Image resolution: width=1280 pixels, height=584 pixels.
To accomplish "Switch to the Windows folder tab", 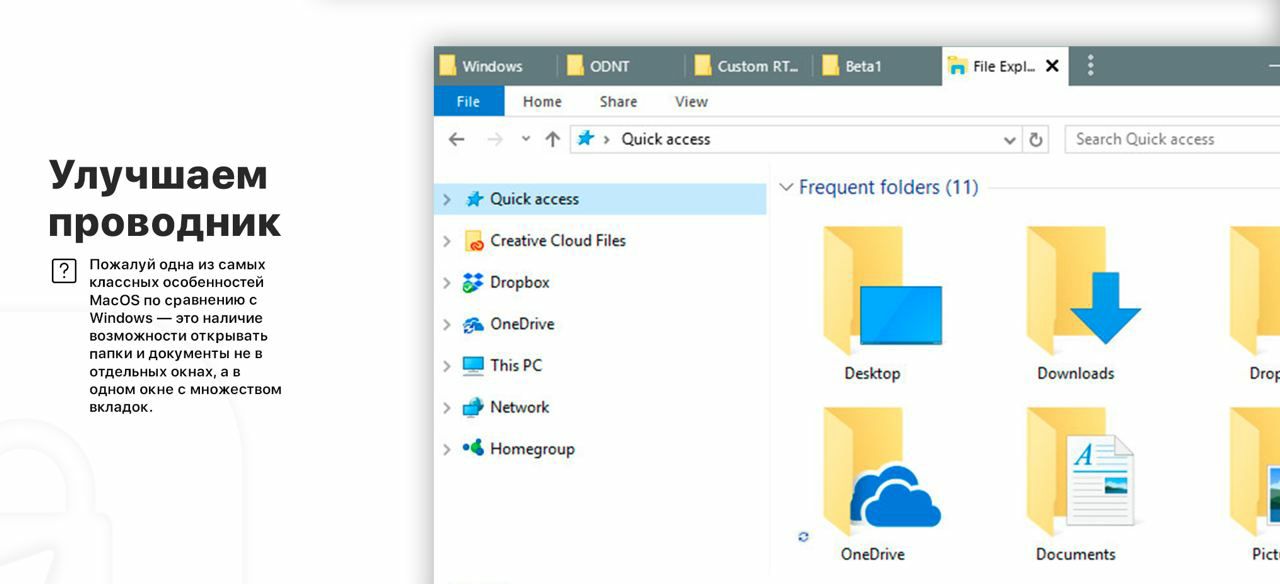I will (494, 66).
